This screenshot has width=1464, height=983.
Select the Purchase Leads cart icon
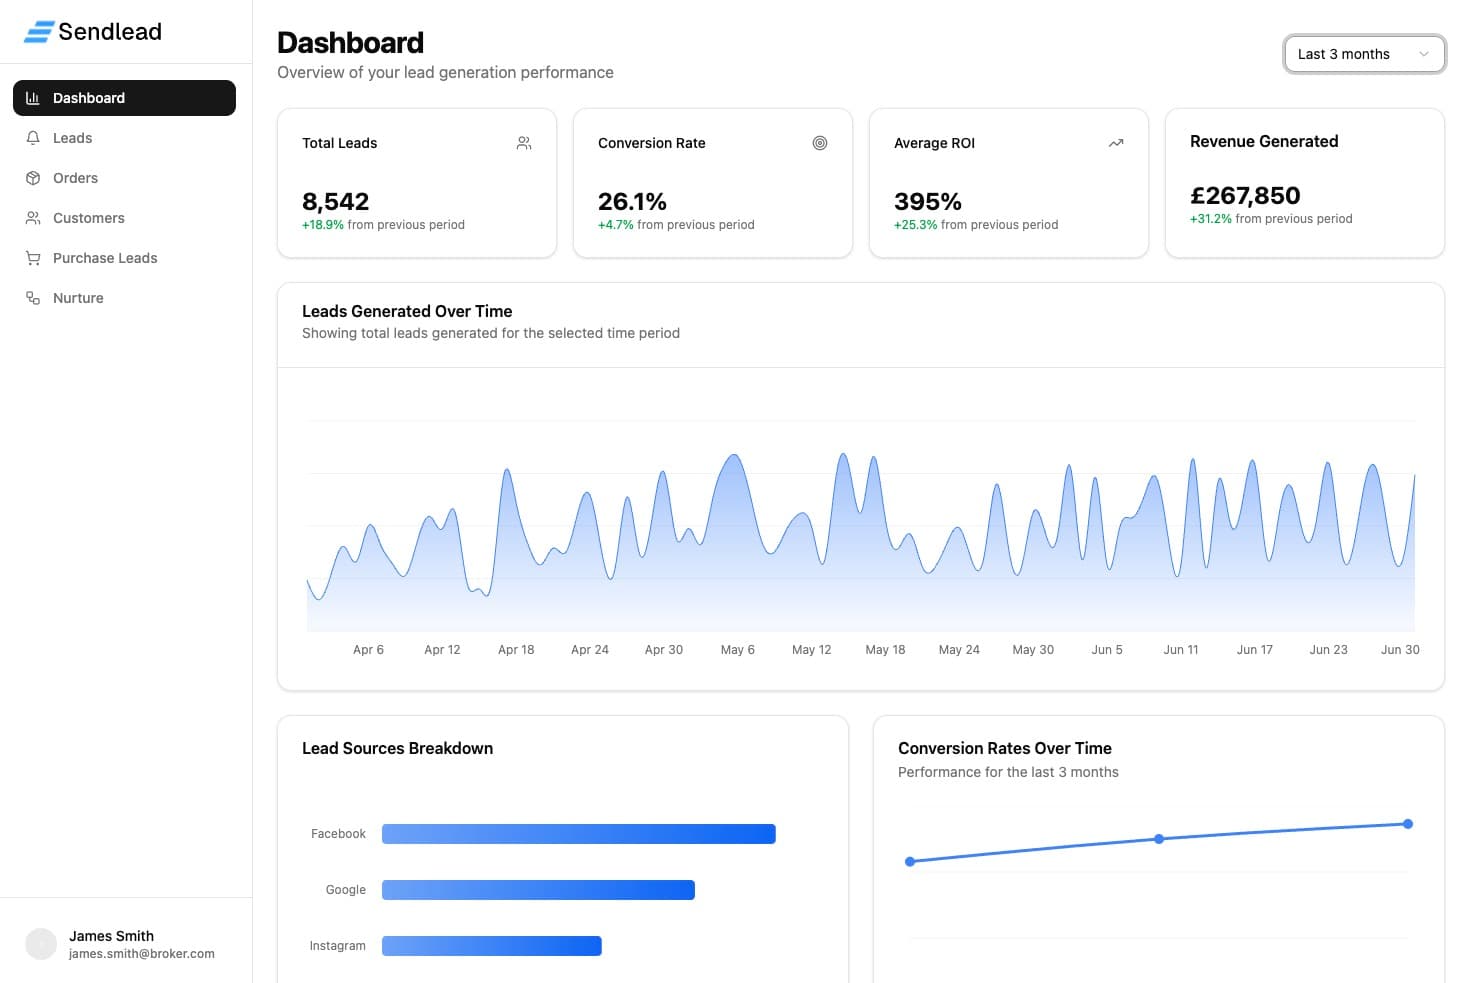click(33, 257)
